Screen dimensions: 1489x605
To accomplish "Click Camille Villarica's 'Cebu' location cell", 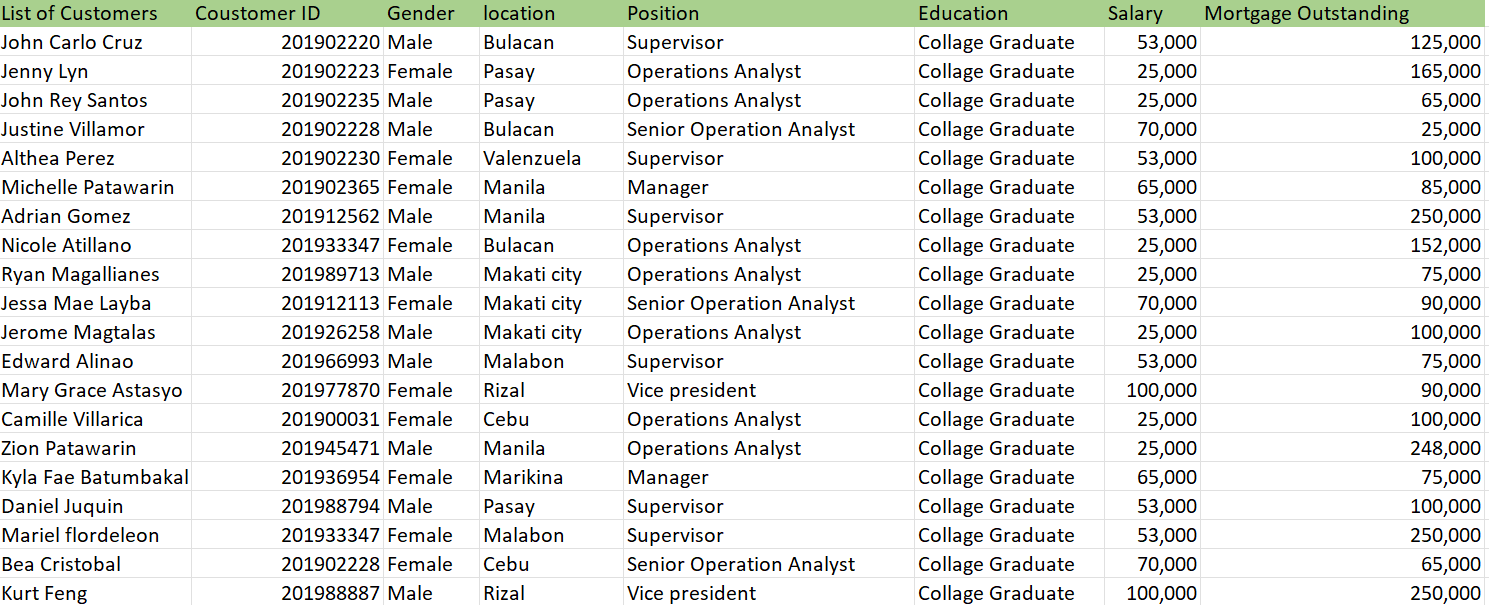I will pos(552,419).
